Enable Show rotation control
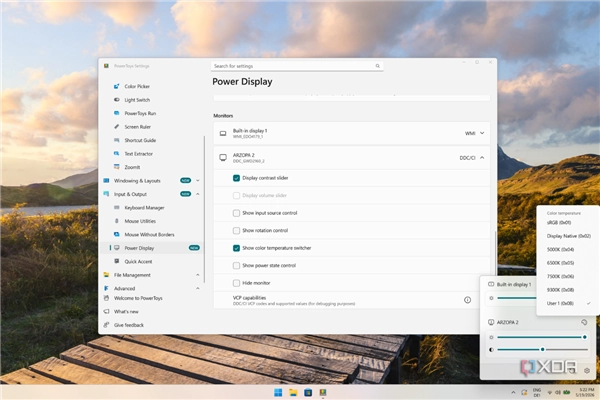Screen dimensions: 600x400 [x=236, y=230]
